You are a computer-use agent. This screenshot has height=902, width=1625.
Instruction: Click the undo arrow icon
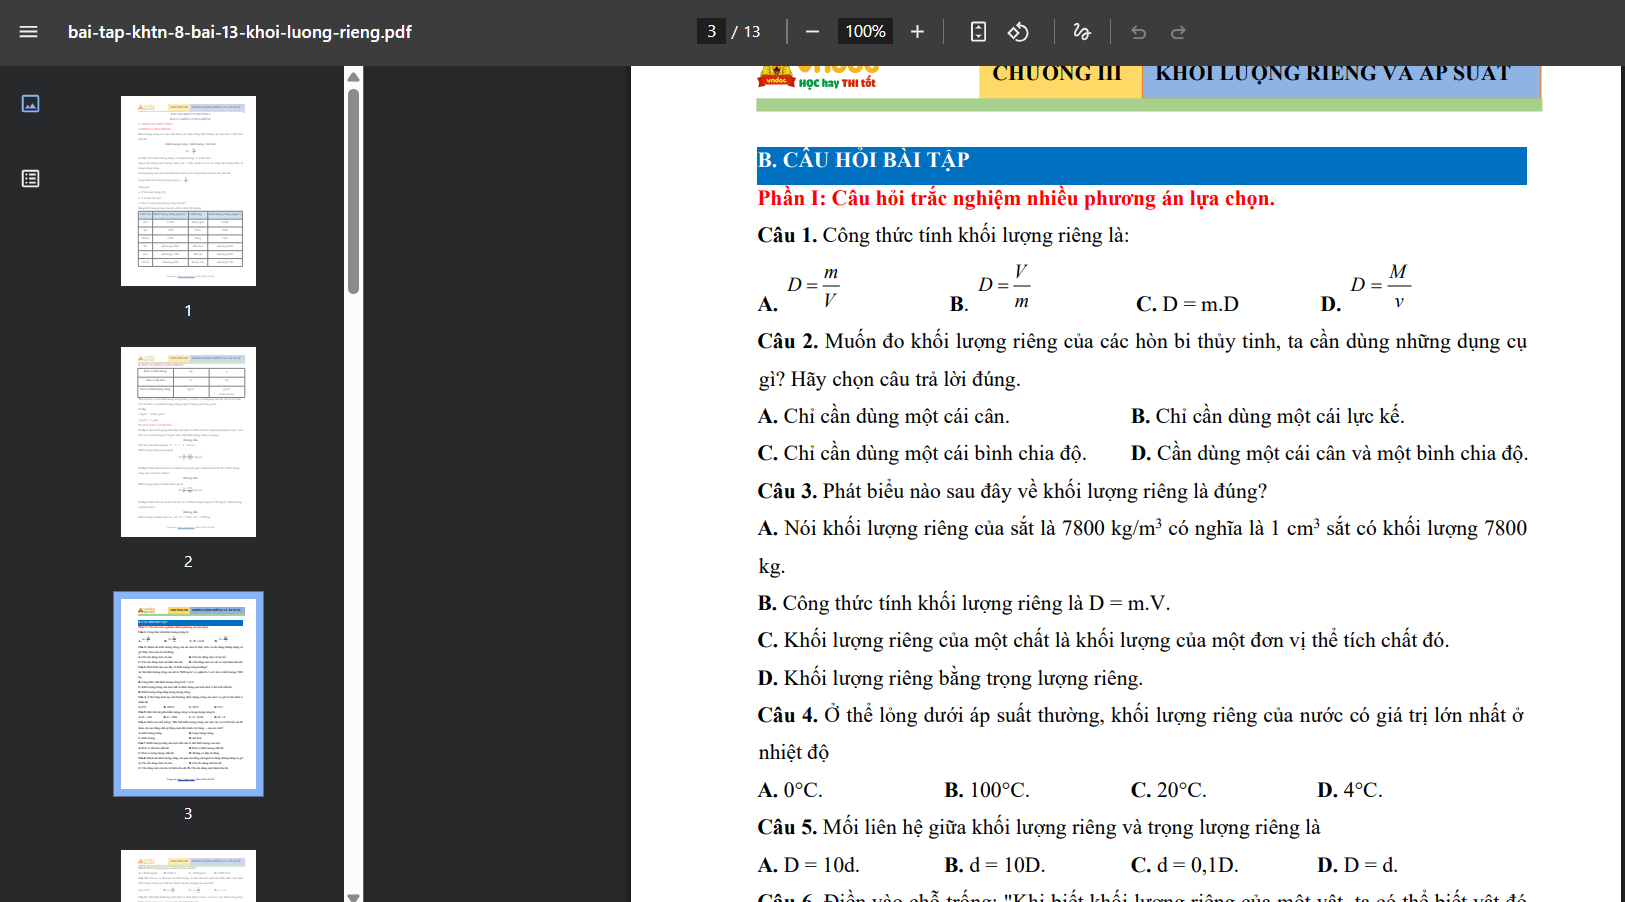pyautogui.click(x=1138, y=32)
